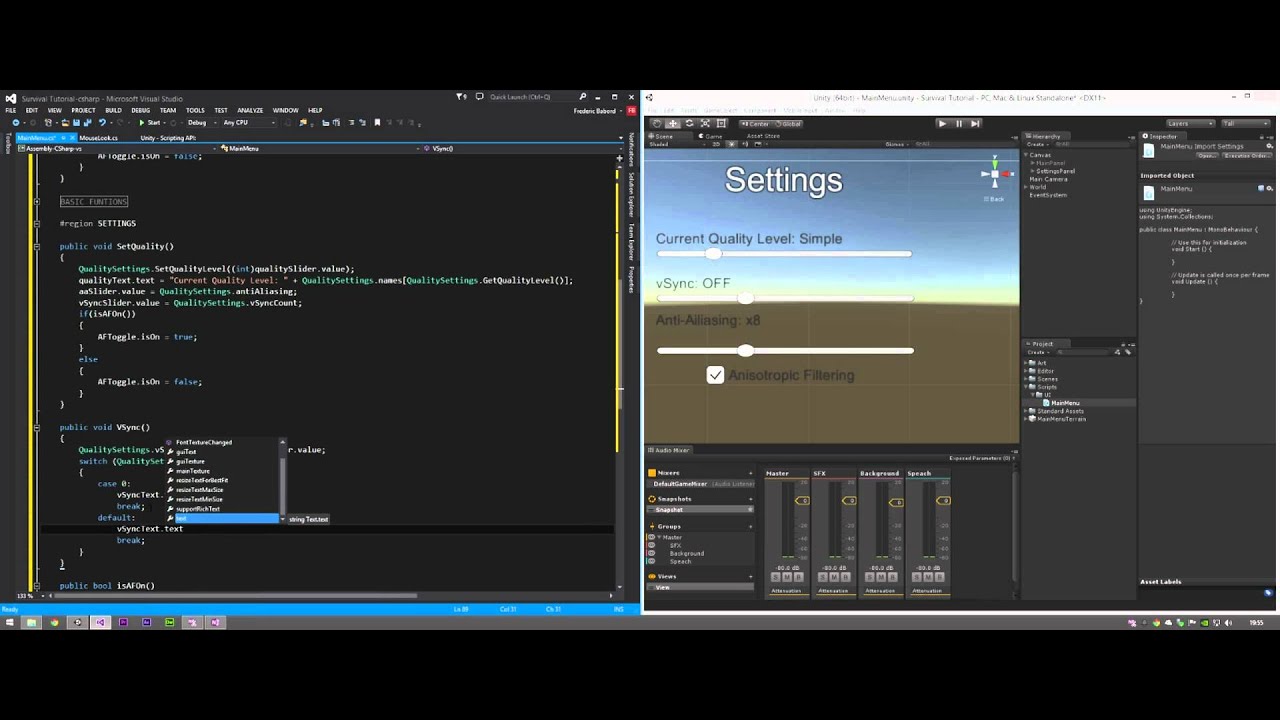Expand the SettingsPanel item in the Hierarchy
This screenshot has width=1280, height=720.
tap(1033, 171)
